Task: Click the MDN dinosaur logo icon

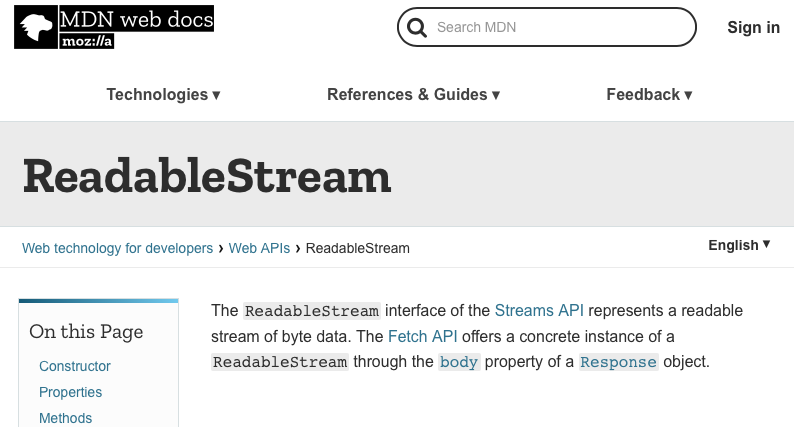Action: pos(36,27)
